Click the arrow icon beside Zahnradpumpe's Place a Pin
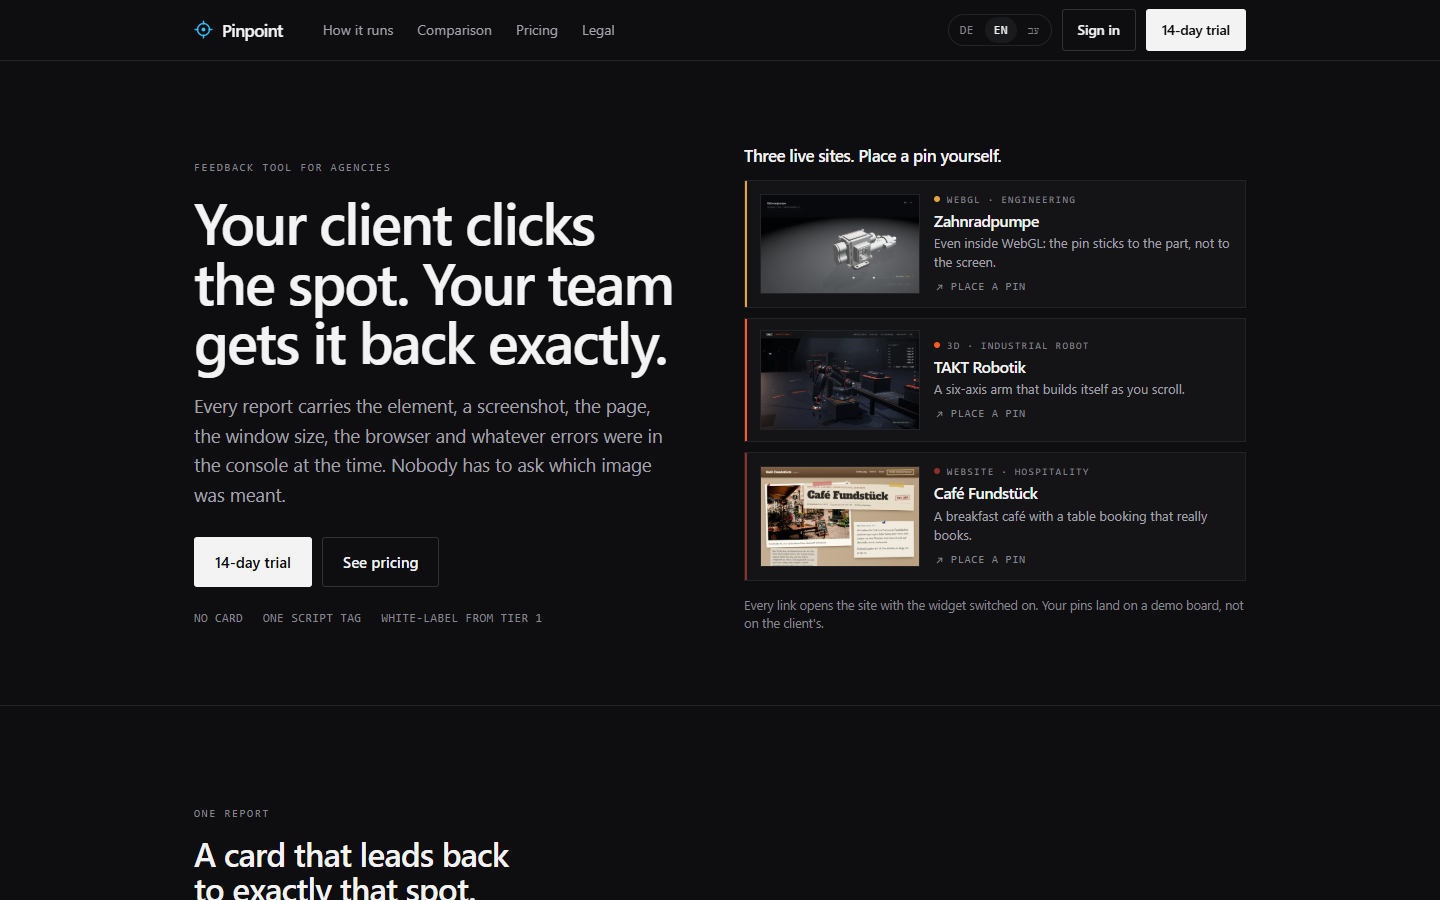The width and height of the screenshot is (1440, 900). [x=939, y=287]
